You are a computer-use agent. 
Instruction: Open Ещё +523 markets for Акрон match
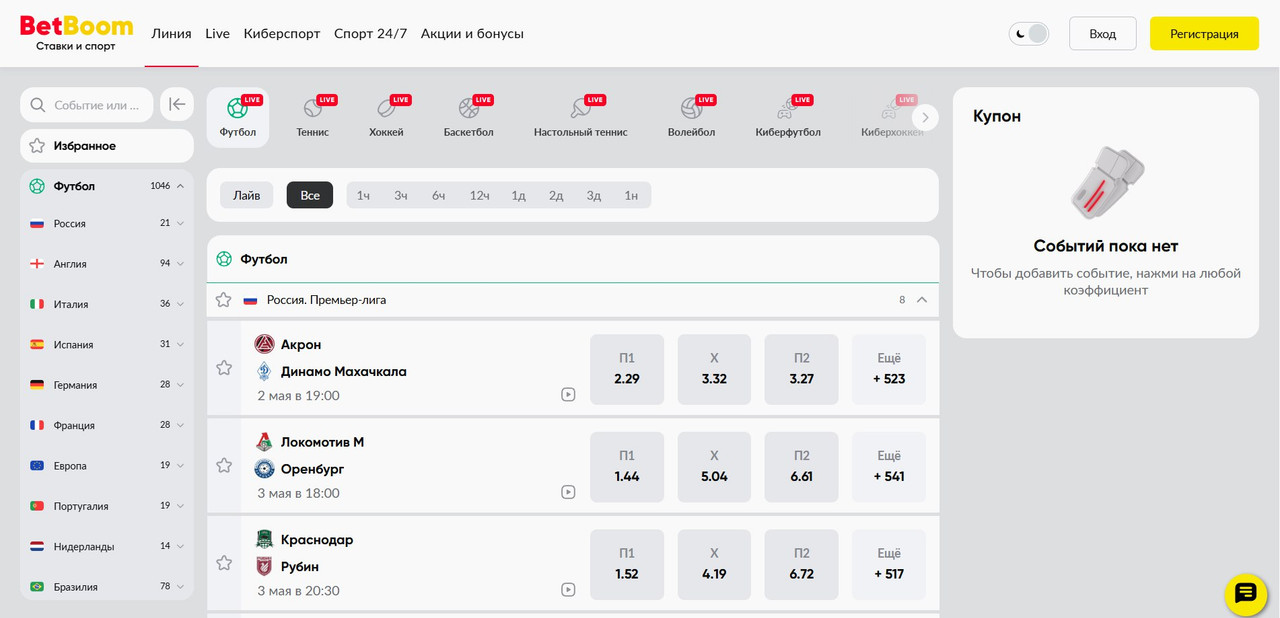[889, 369]
